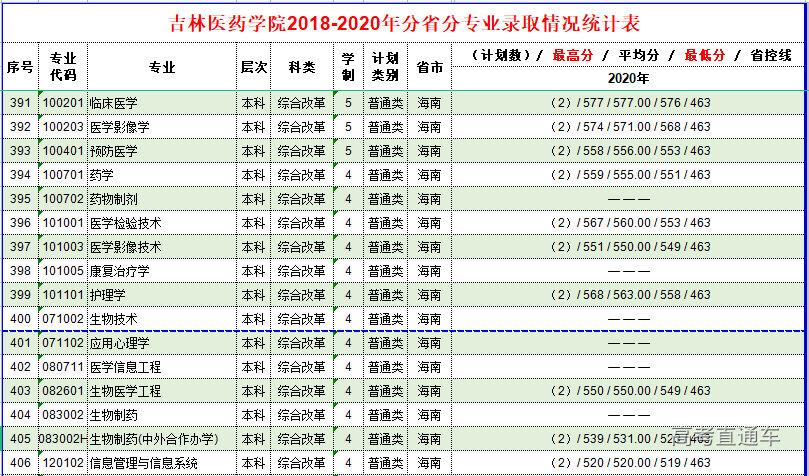The width and height of the screenshot is (809, 476).
Task: Select cell 信息管理与信息系统
Action: point(162,463)
